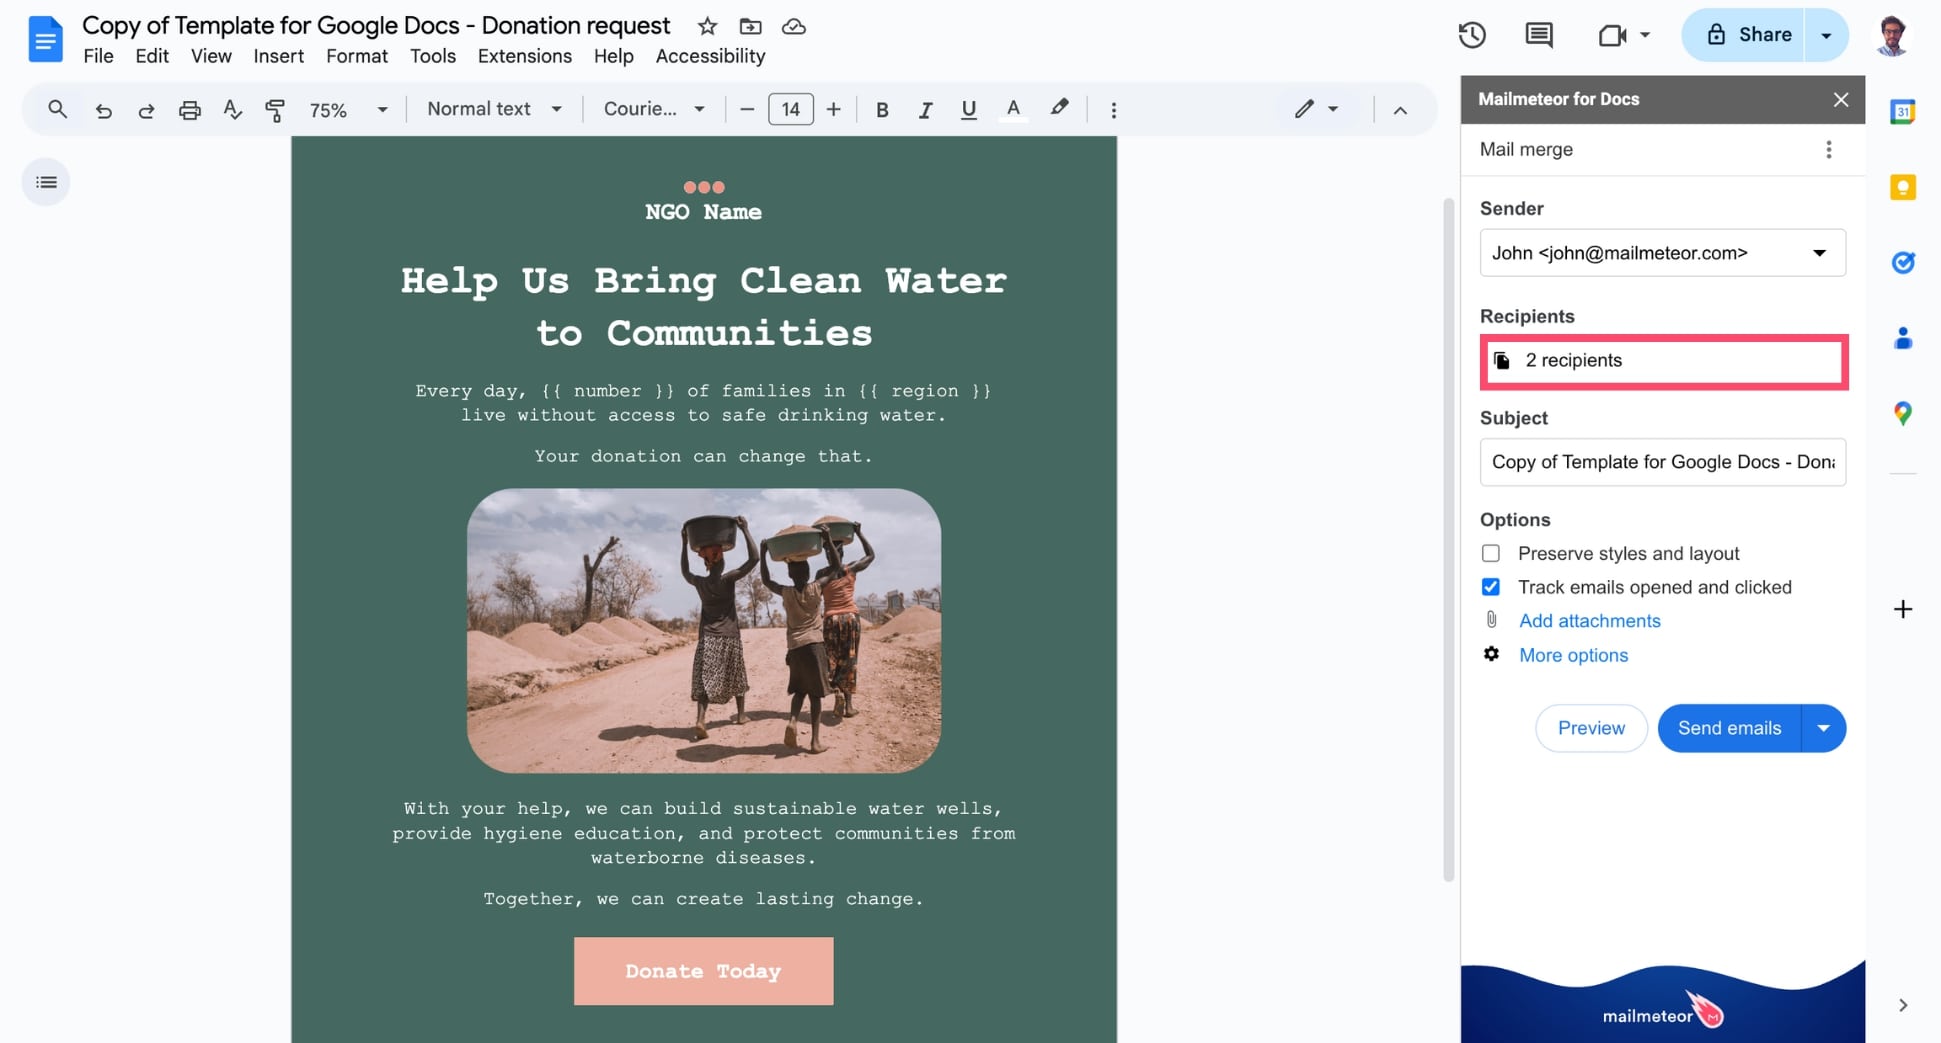Open version history
1941x1043 pixels.
pos(1471,34)
